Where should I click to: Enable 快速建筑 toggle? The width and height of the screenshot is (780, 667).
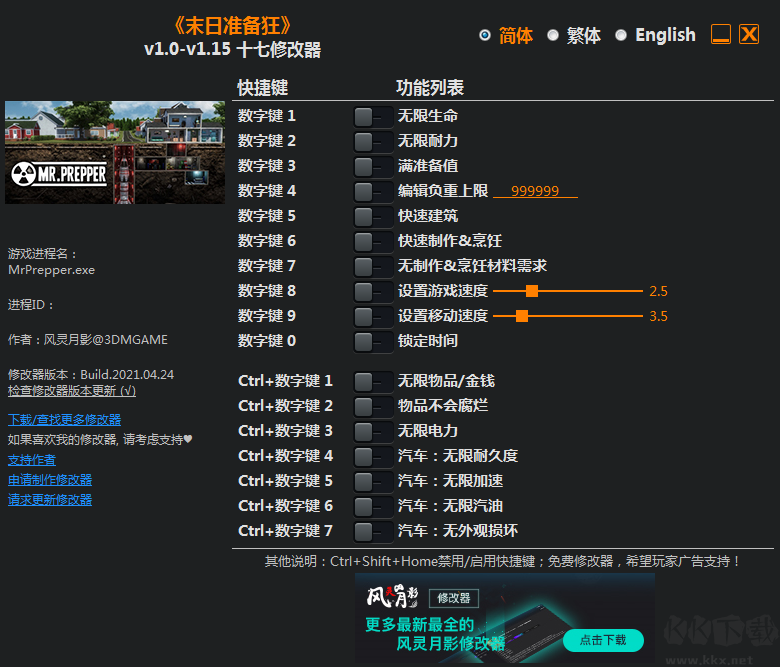point(373,217)
